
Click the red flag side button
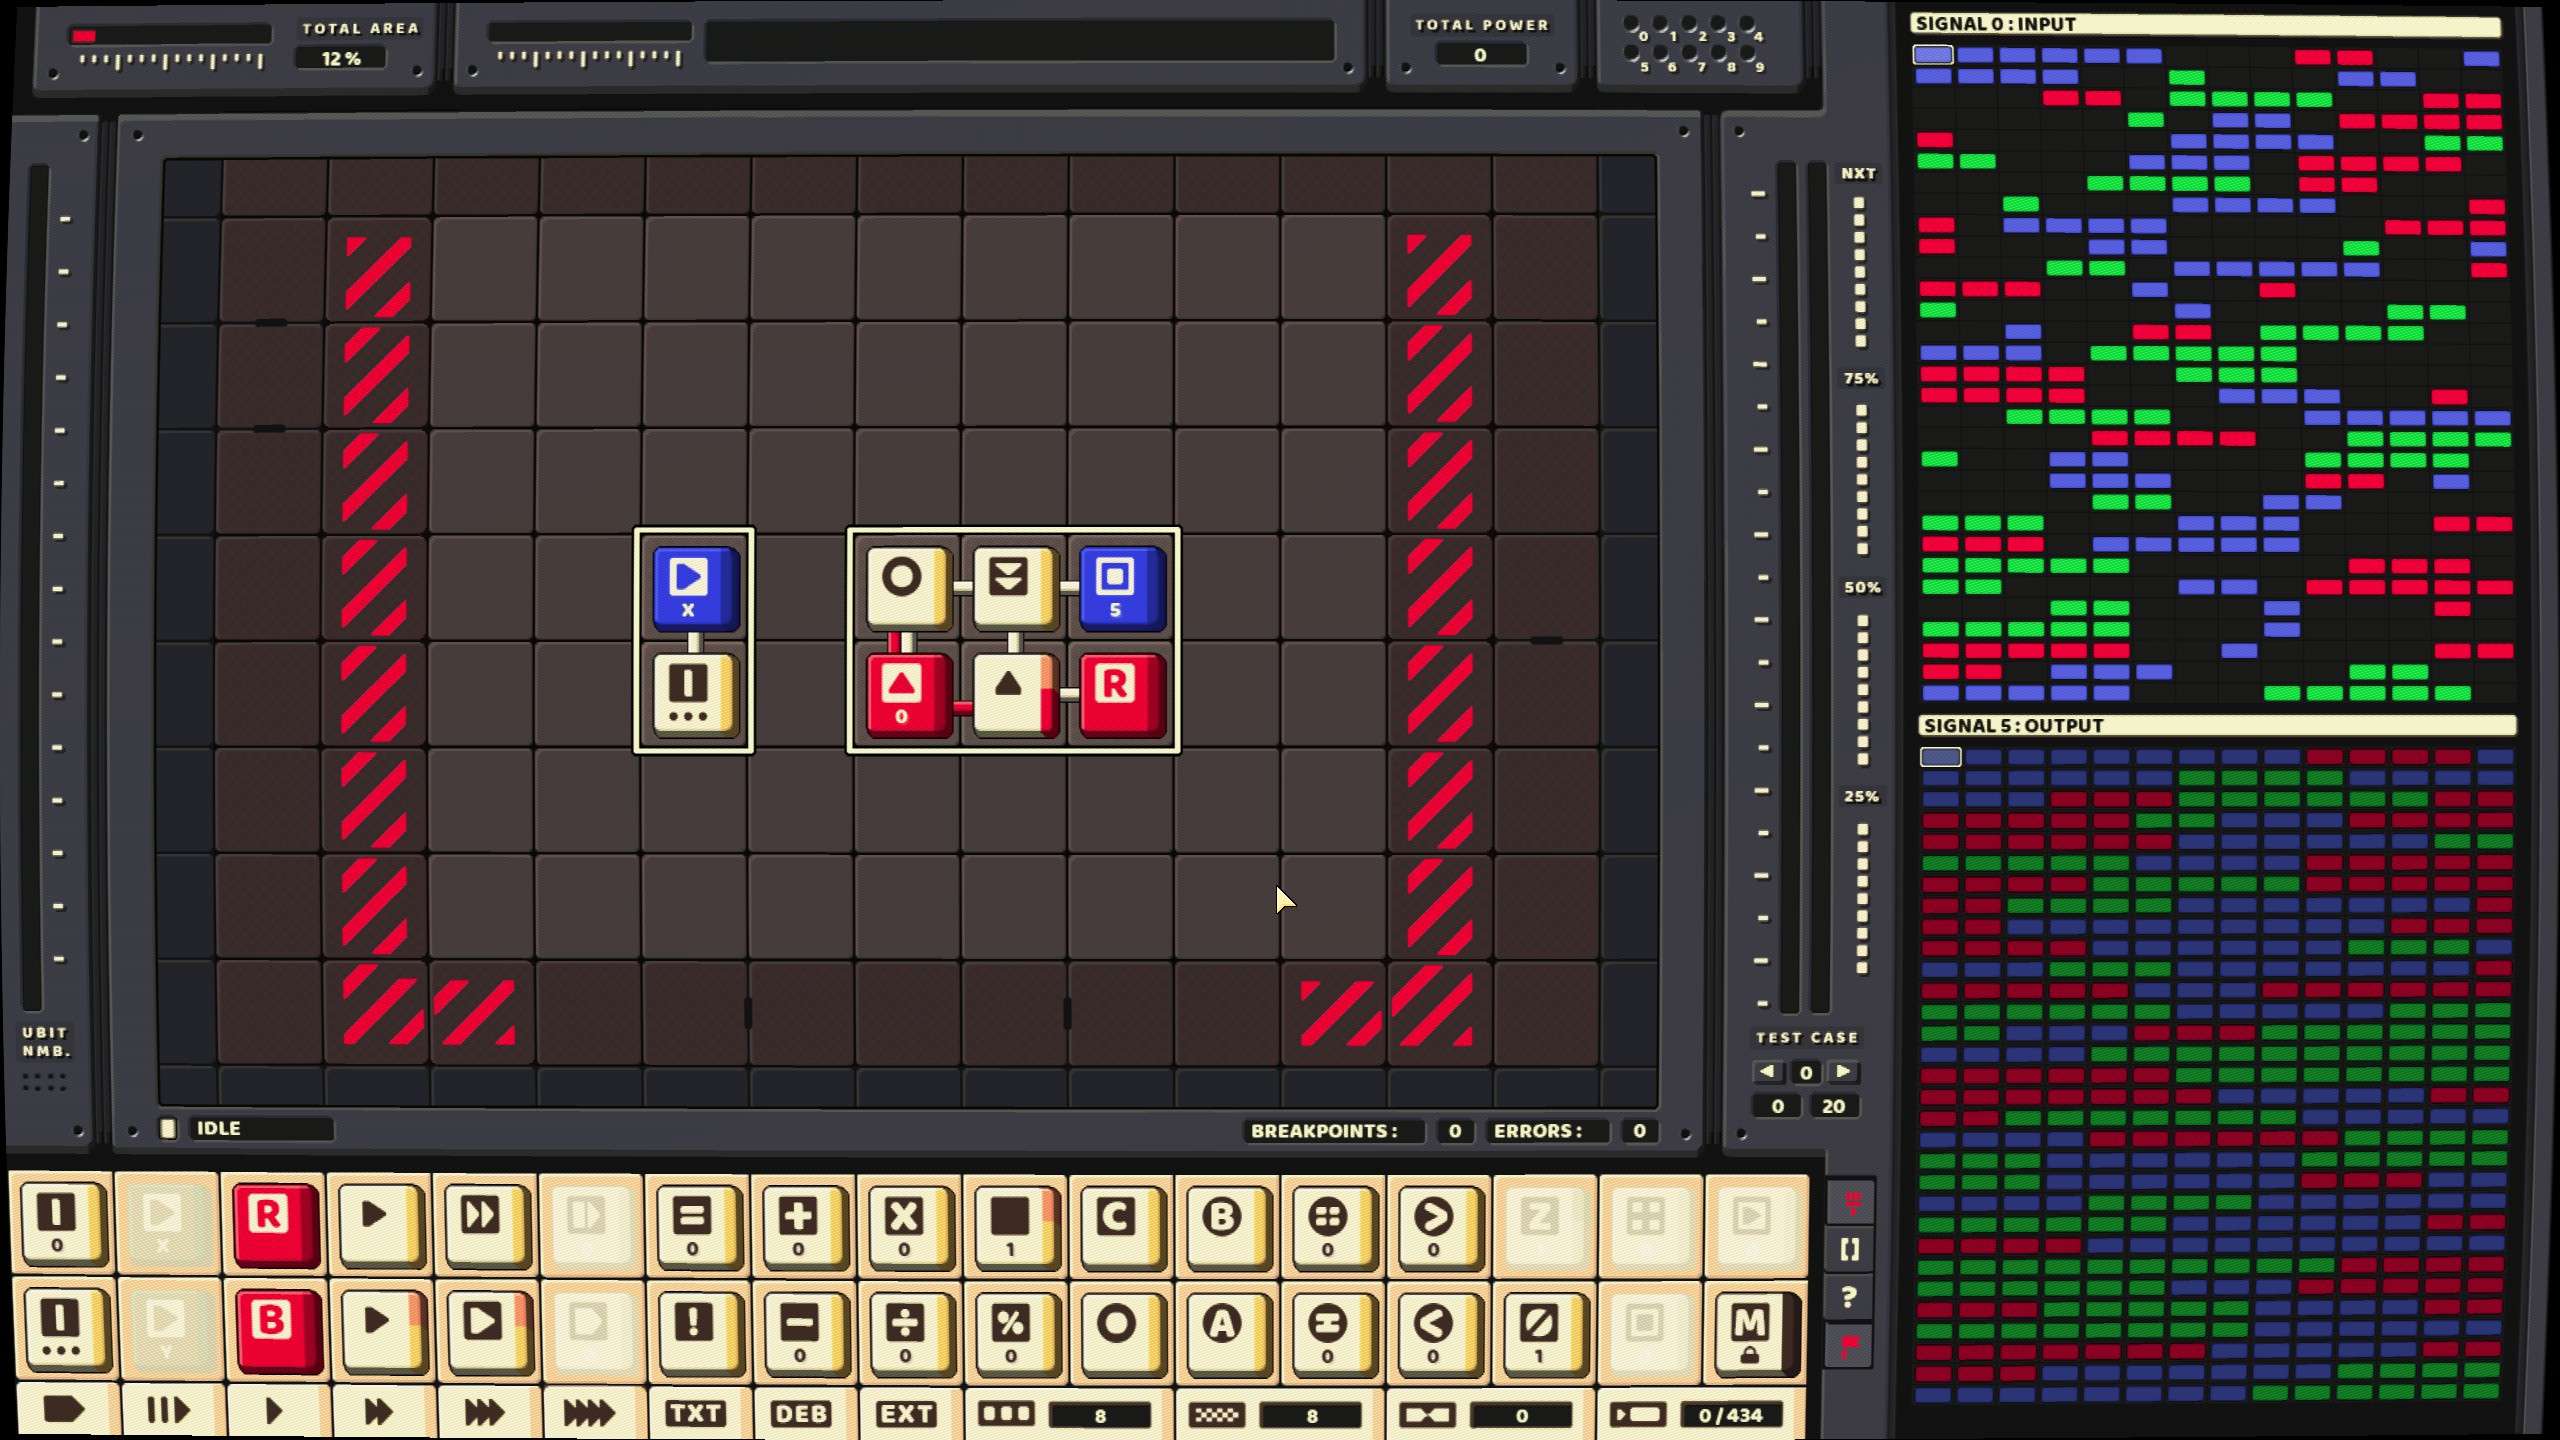click(x=1849, y=1346)
